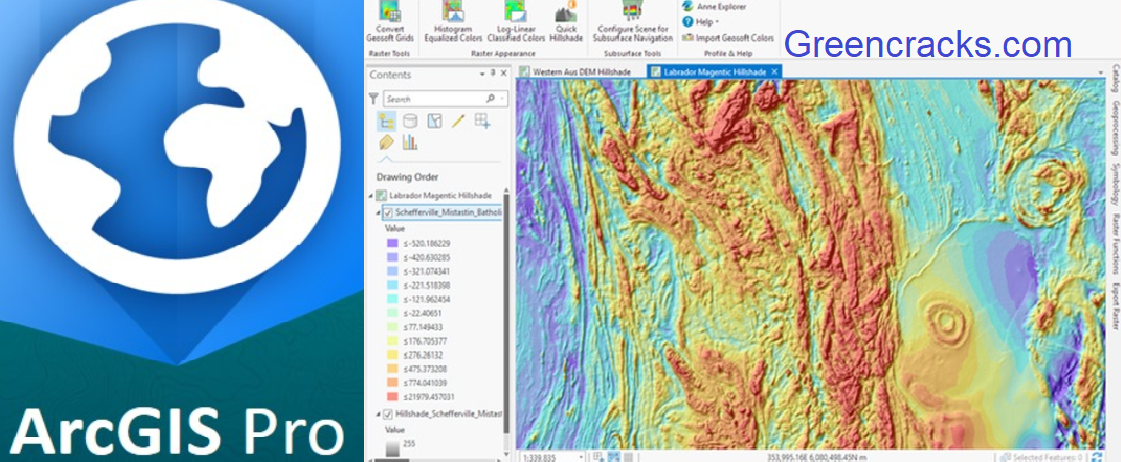The image size is (1121, 462).
Task: Select List By Data Source icon
Action: pyautogui.click(x=410, y=121)
